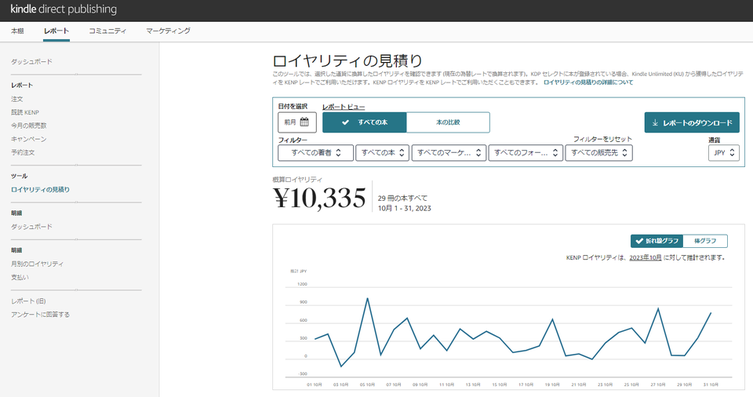Expand the すべての販売先 filter dropdown

pyautogui.click(x=599, y=153)
